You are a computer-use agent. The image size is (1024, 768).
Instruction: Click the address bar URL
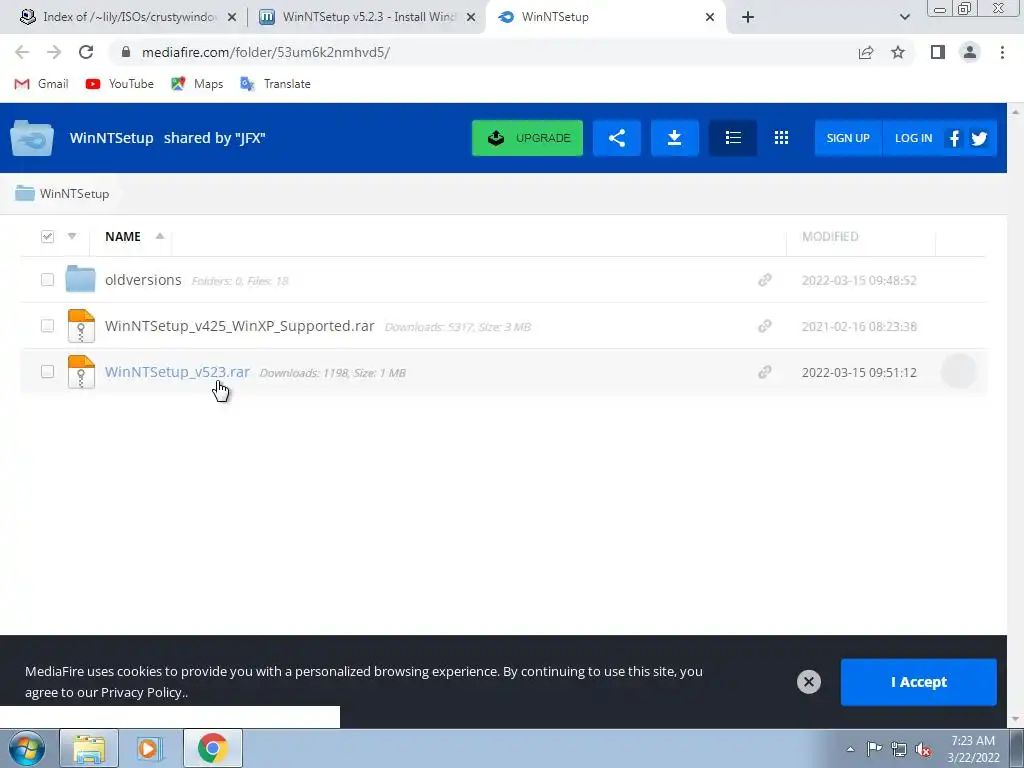click(266, 52)
